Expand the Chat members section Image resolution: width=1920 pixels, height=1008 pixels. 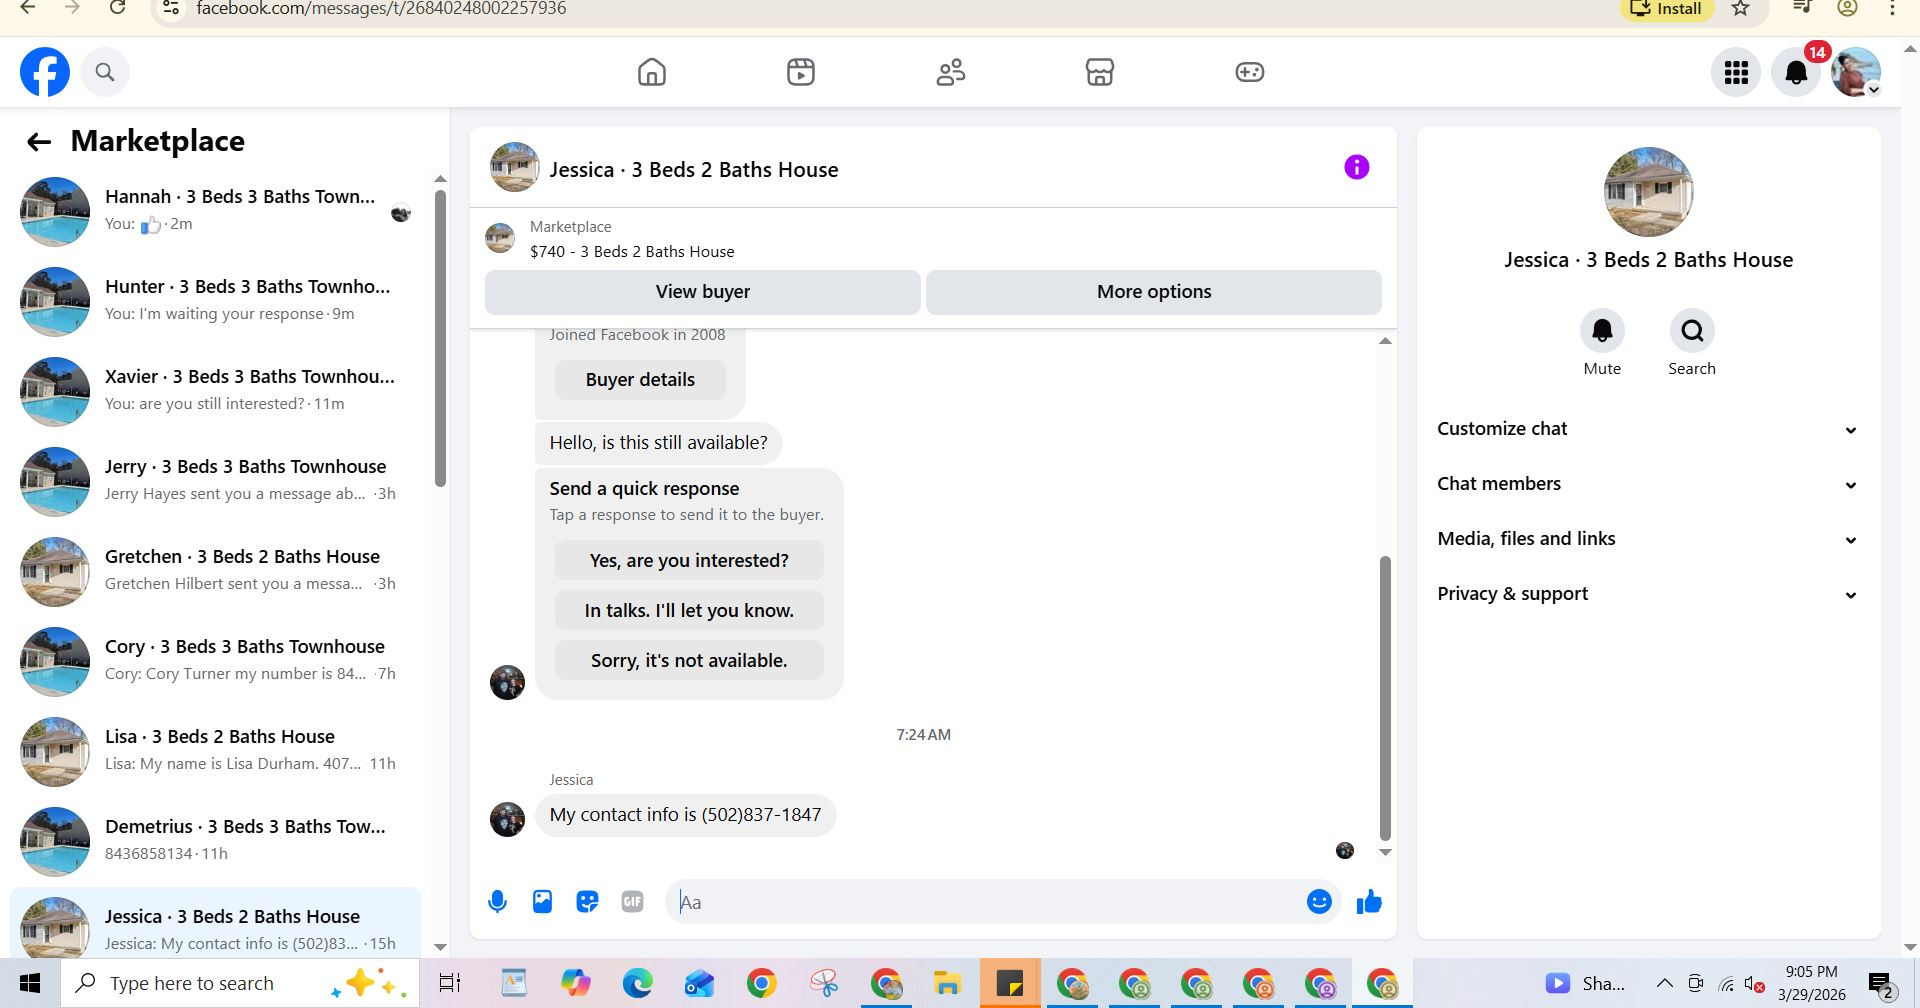1648,484
